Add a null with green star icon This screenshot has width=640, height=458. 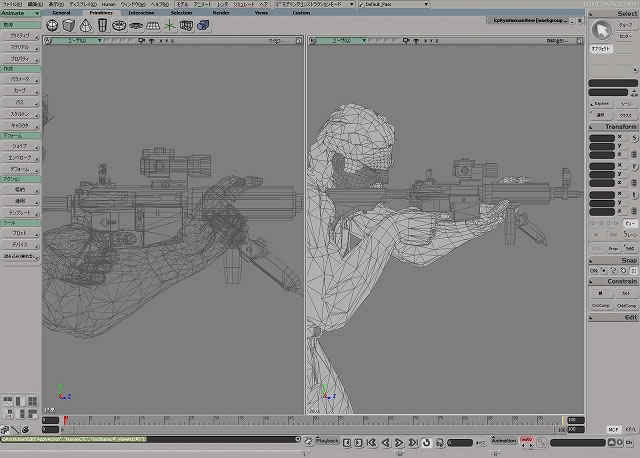(x=171, y=24)
